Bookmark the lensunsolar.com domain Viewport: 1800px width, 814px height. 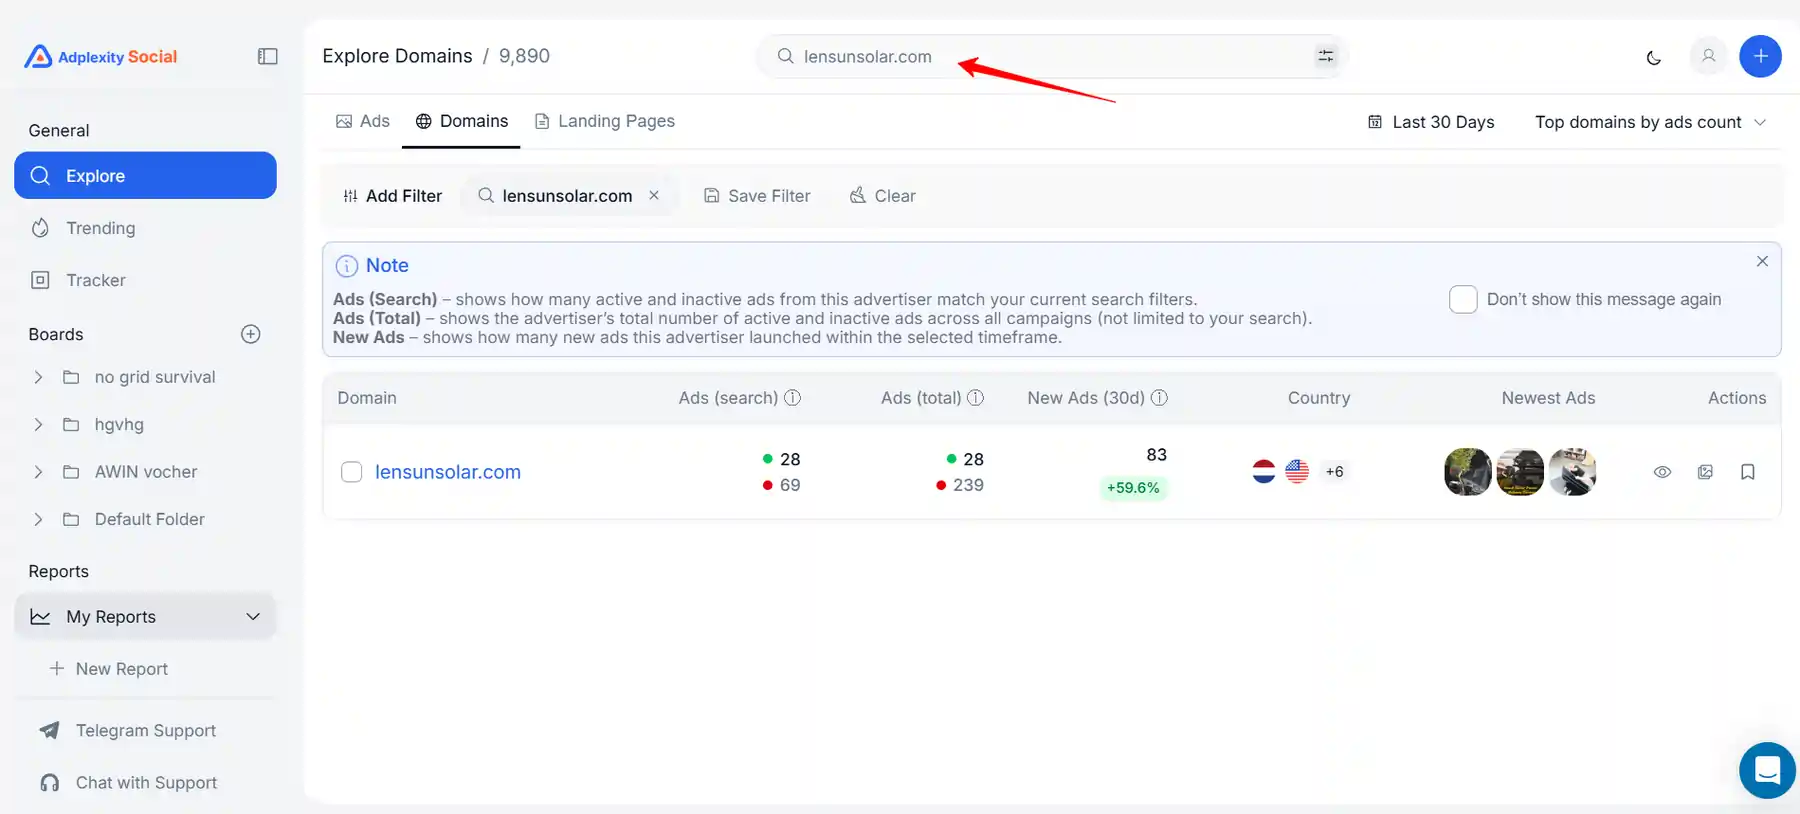pos(1748,472)
